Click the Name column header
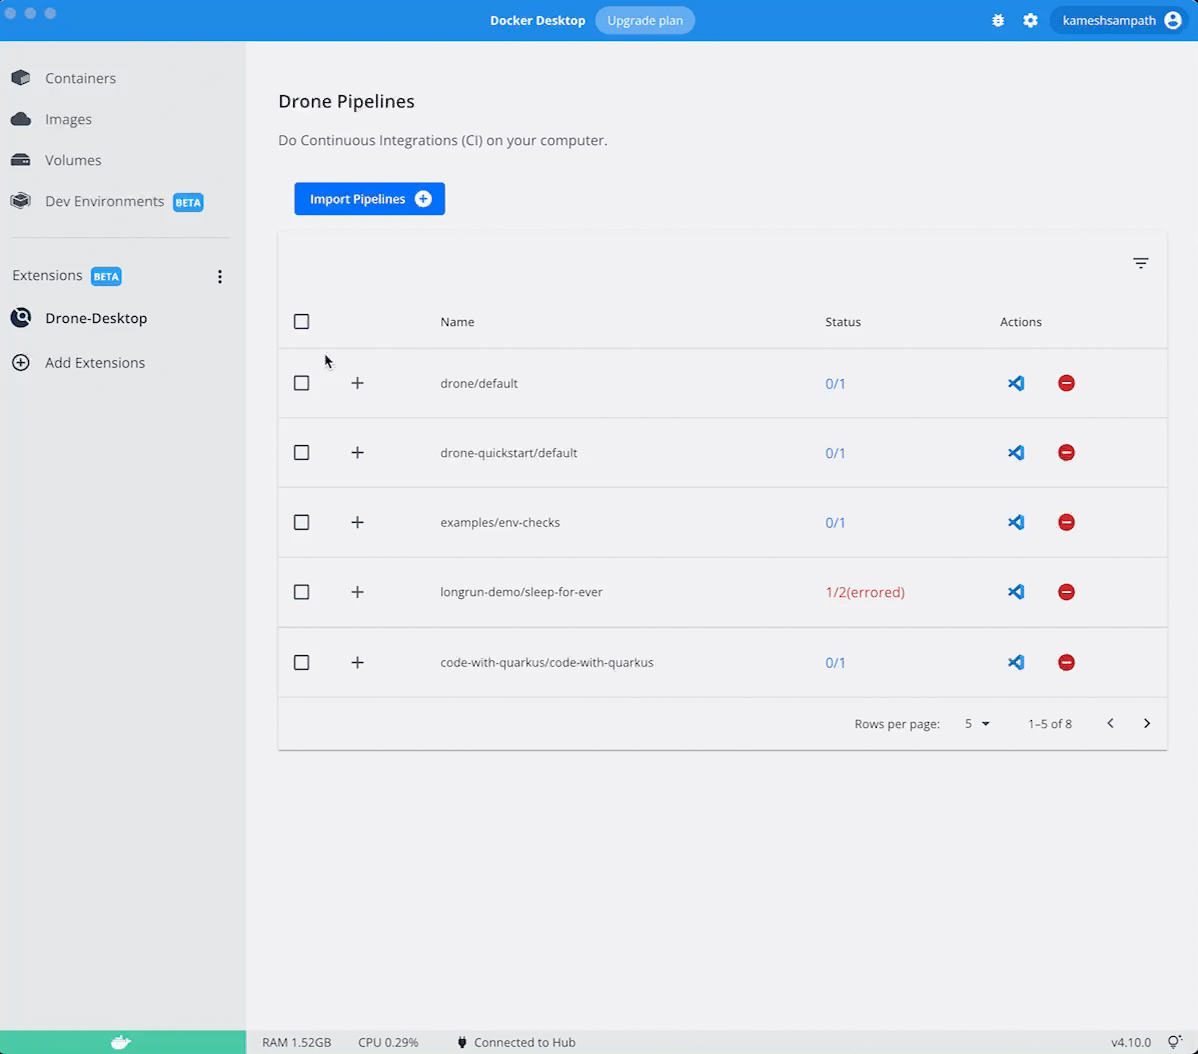The image size is (1198, 1054). click(457, 322)
